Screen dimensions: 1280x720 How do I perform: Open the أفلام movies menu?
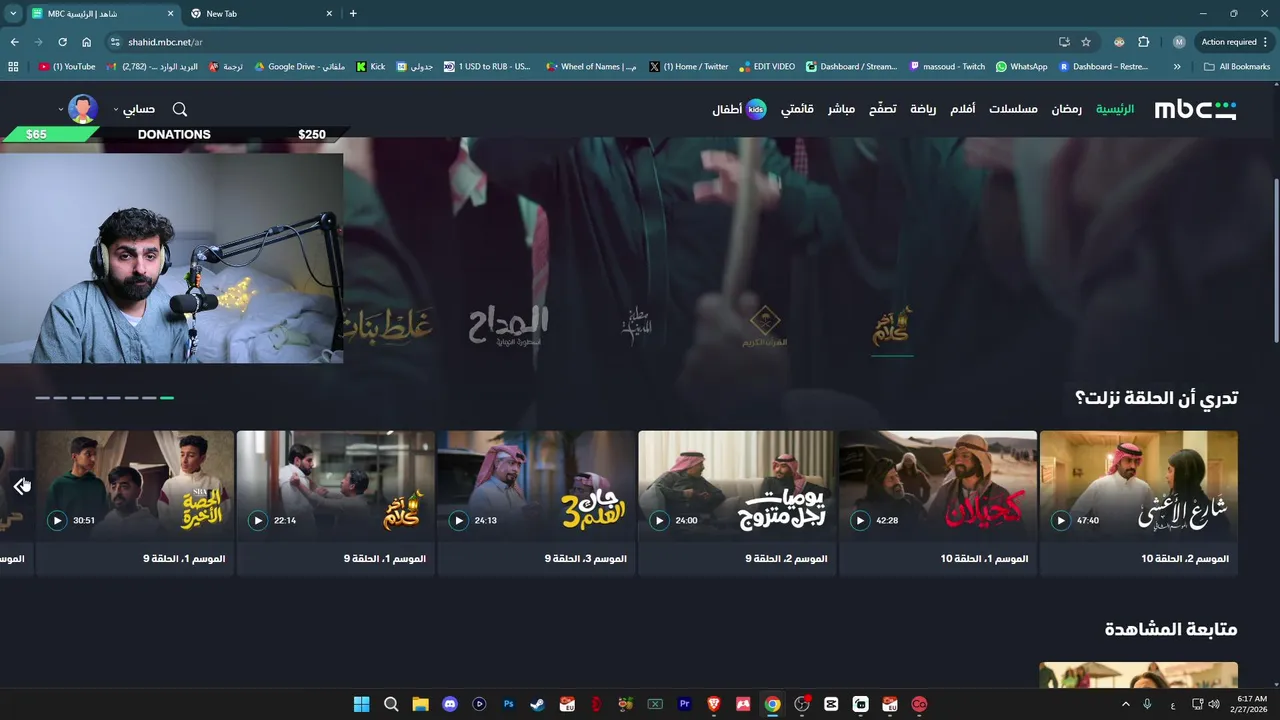pyautogui.click(x=962, y=109)
